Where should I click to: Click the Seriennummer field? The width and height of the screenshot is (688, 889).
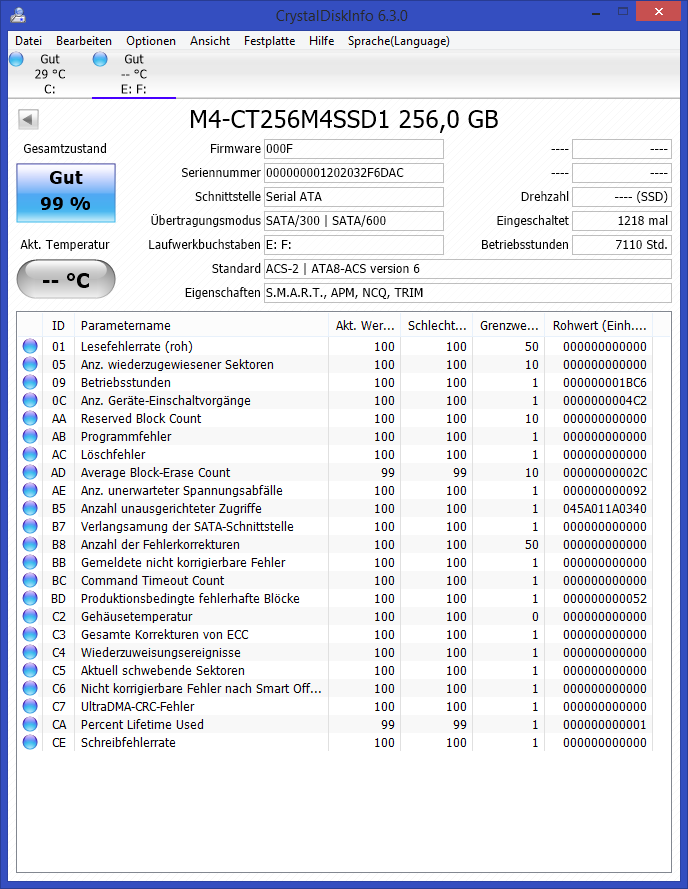353,173
